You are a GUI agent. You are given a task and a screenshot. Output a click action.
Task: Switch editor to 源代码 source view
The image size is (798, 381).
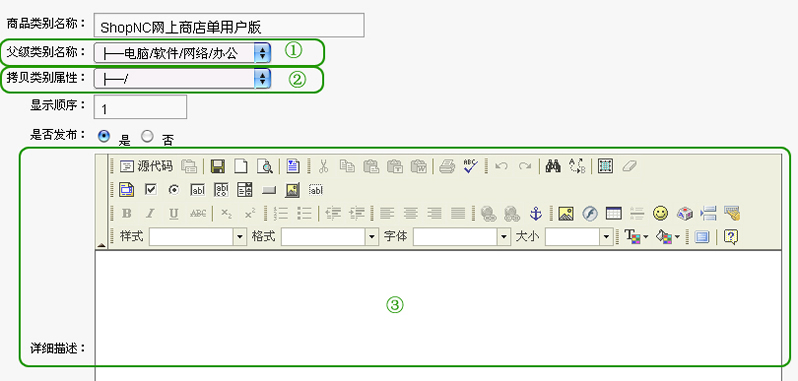point(146,166)
